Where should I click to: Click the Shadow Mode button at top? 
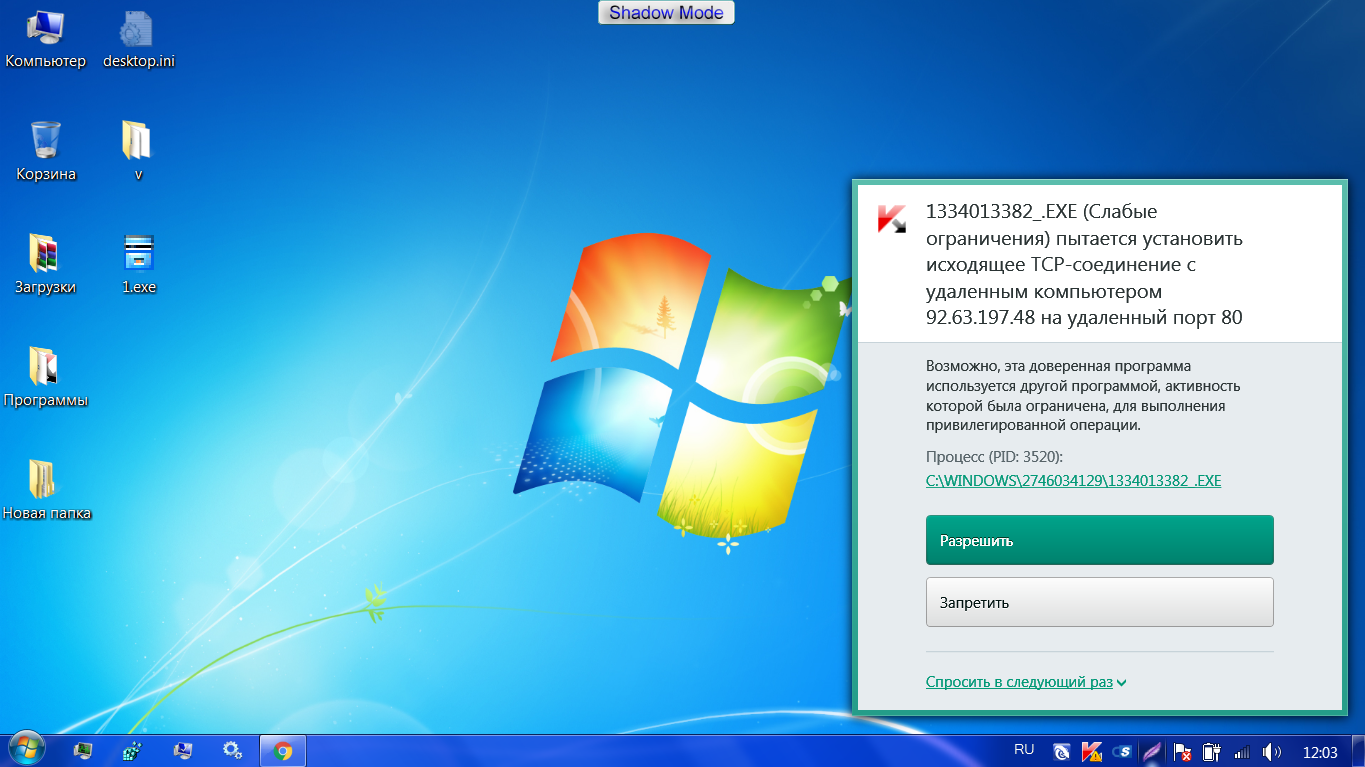click(x=666, y=13)
